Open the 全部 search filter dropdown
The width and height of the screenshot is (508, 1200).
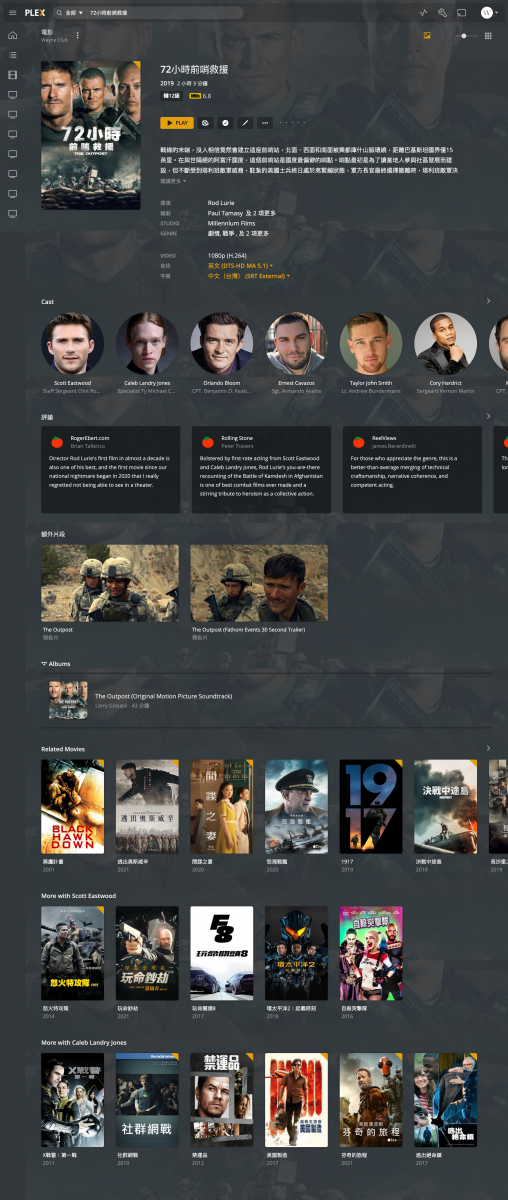click(x=72, y=13)
